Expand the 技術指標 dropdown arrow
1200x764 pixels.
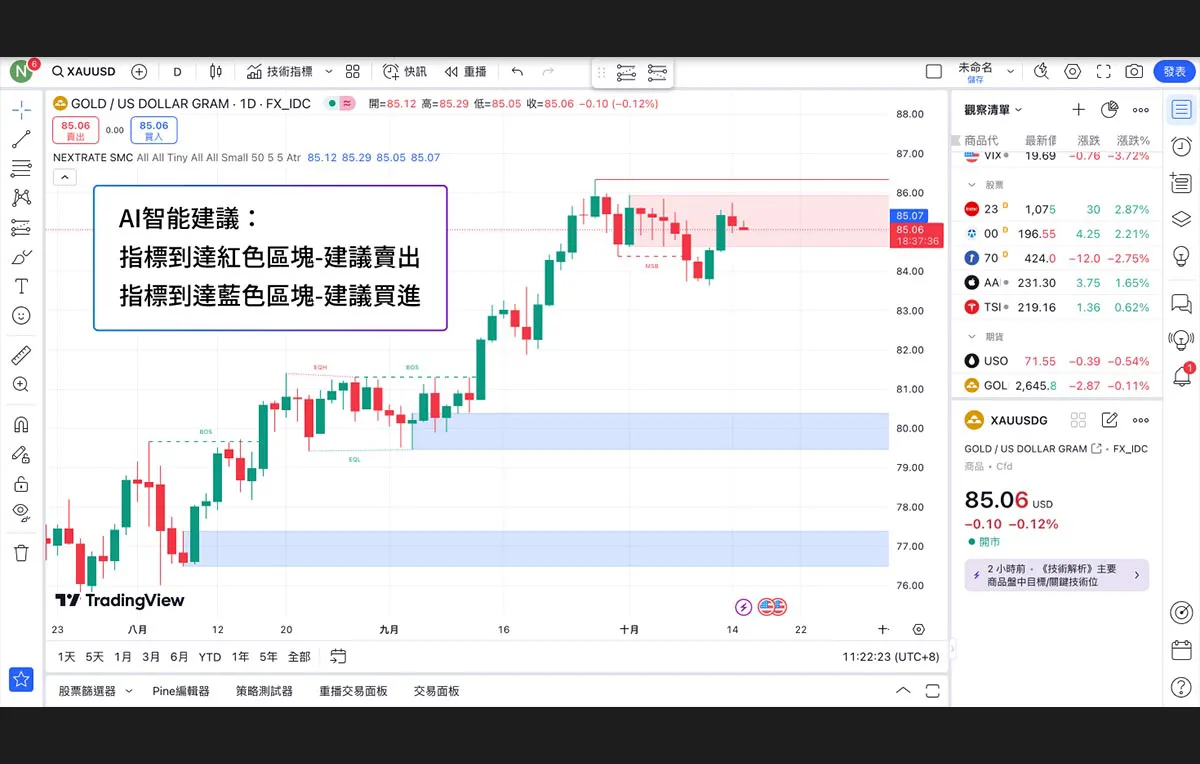tap(328, 72)
